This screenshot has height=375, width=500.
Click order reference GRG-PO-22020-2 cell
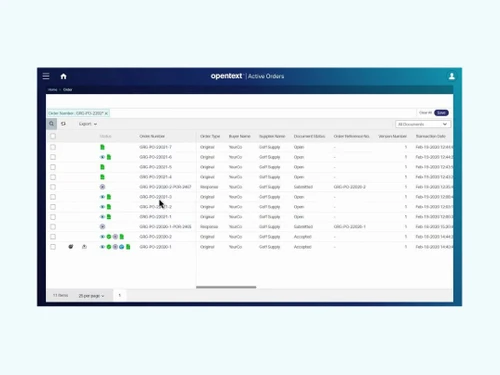tap(350, 187)
